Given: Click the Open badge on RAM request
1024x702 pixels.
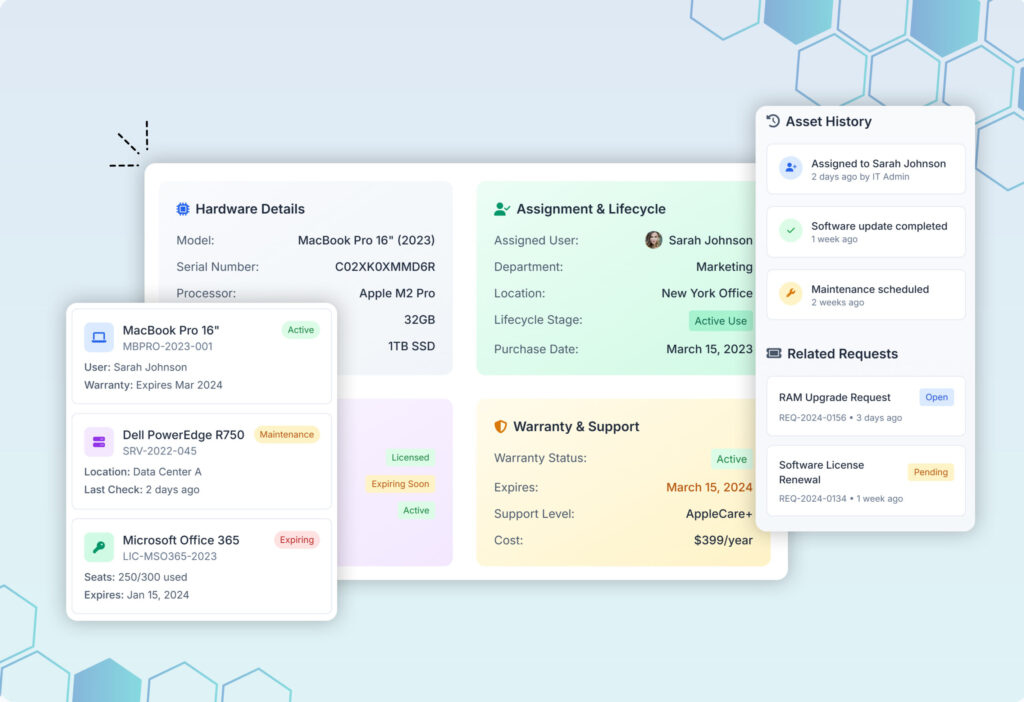Looking at the screenshot, I should point(936,397).
